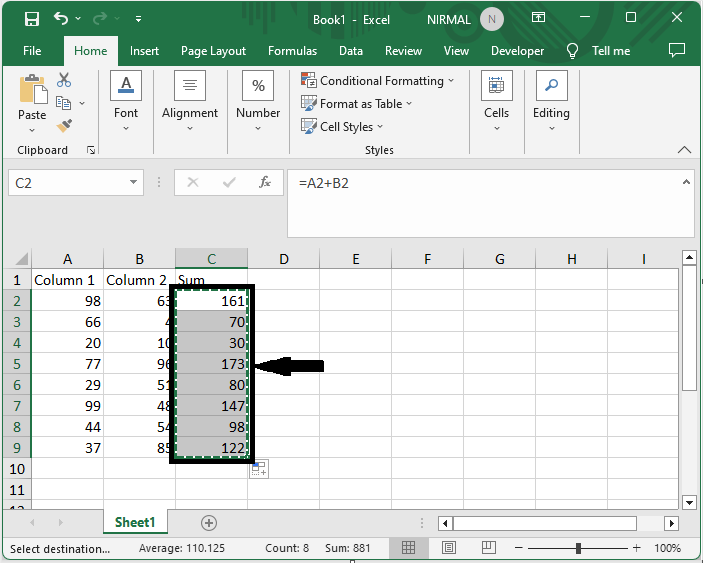Cancel the formula entry with X

pos(193,182)
